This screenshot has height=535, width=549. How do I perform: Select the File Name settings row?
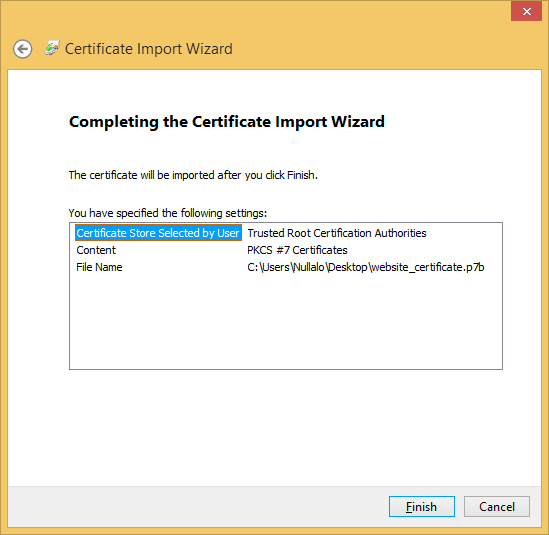coord(286,267)
